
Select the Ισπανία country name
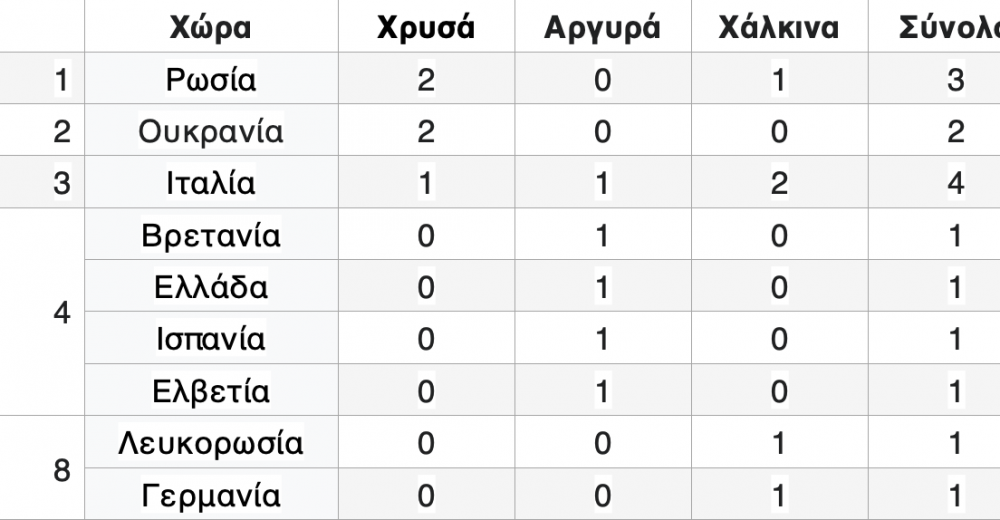(211, 340)
